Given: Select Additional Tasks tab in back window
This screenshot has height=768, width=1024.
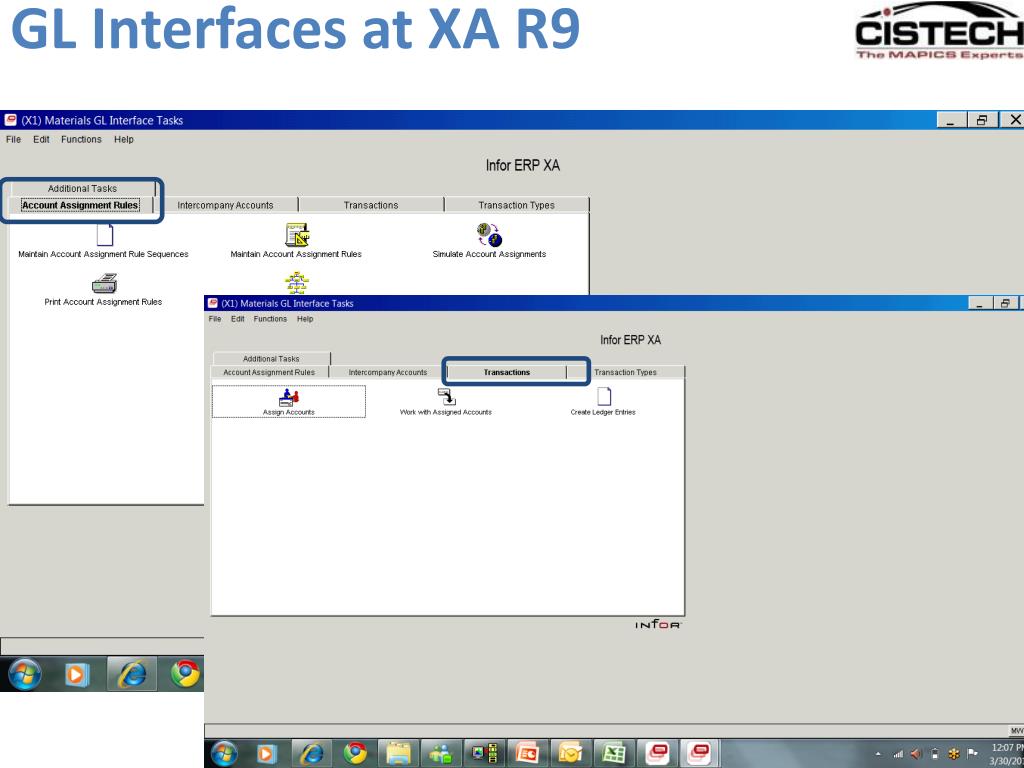Looking at the screenshot, I should pos(82,188).
